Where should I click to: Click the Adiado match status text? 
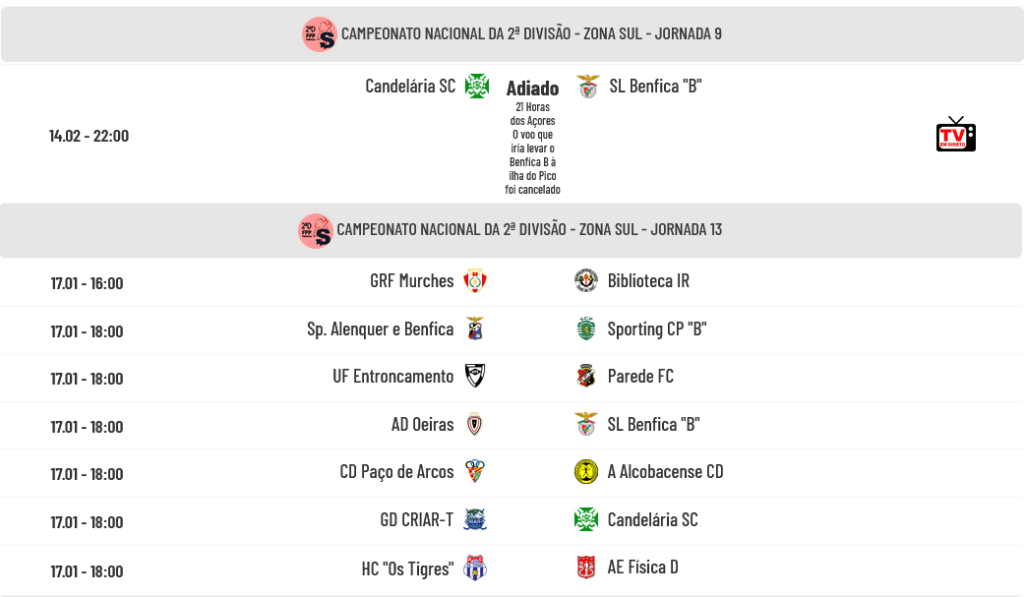[532, 88]
